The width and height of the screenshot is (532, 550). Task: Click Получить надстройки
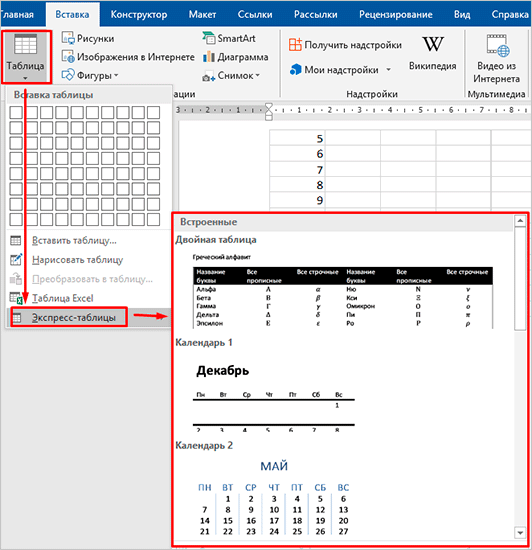[x=345, y=45]
